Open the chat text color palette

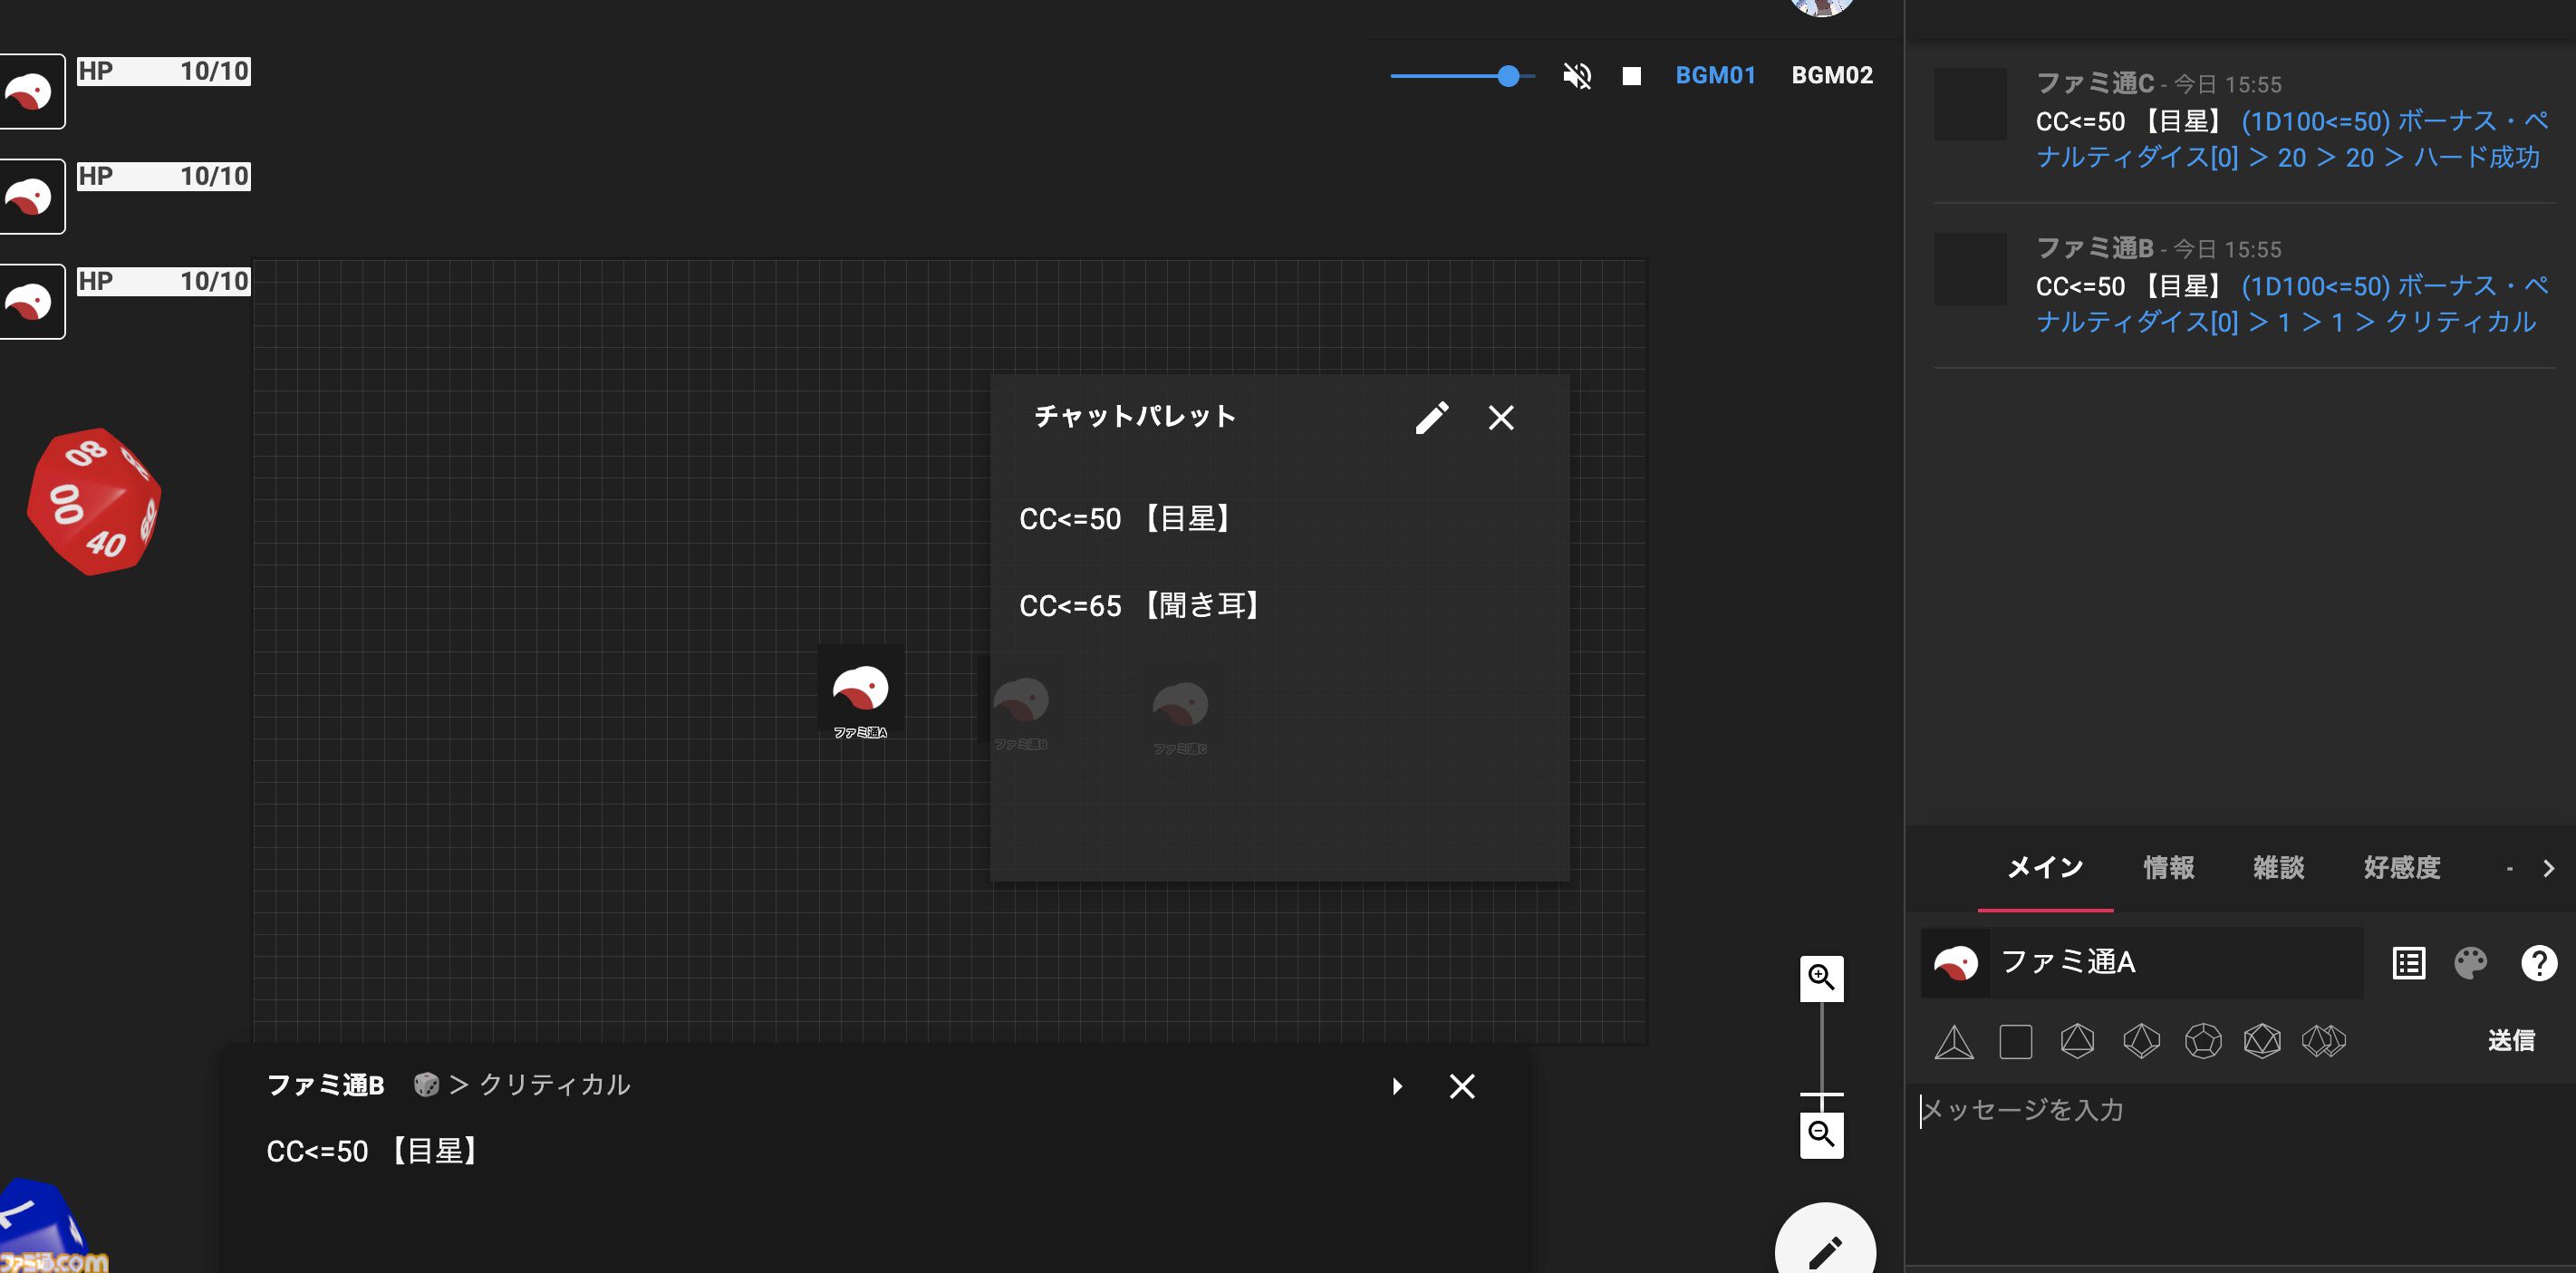click(2470, 963)
